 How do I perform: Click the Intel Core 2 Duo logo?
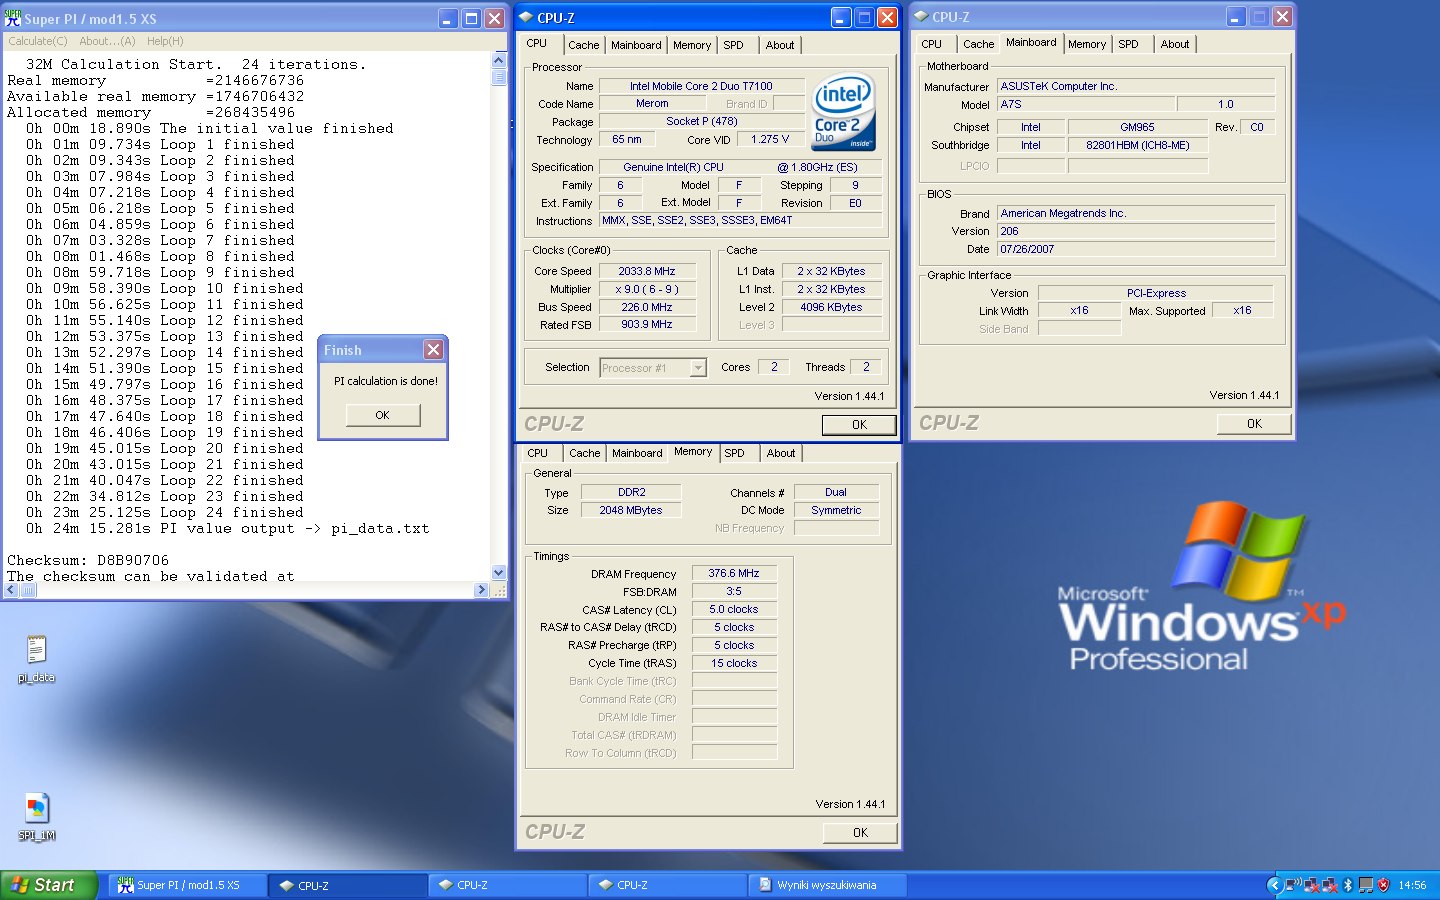pos(844,111)
